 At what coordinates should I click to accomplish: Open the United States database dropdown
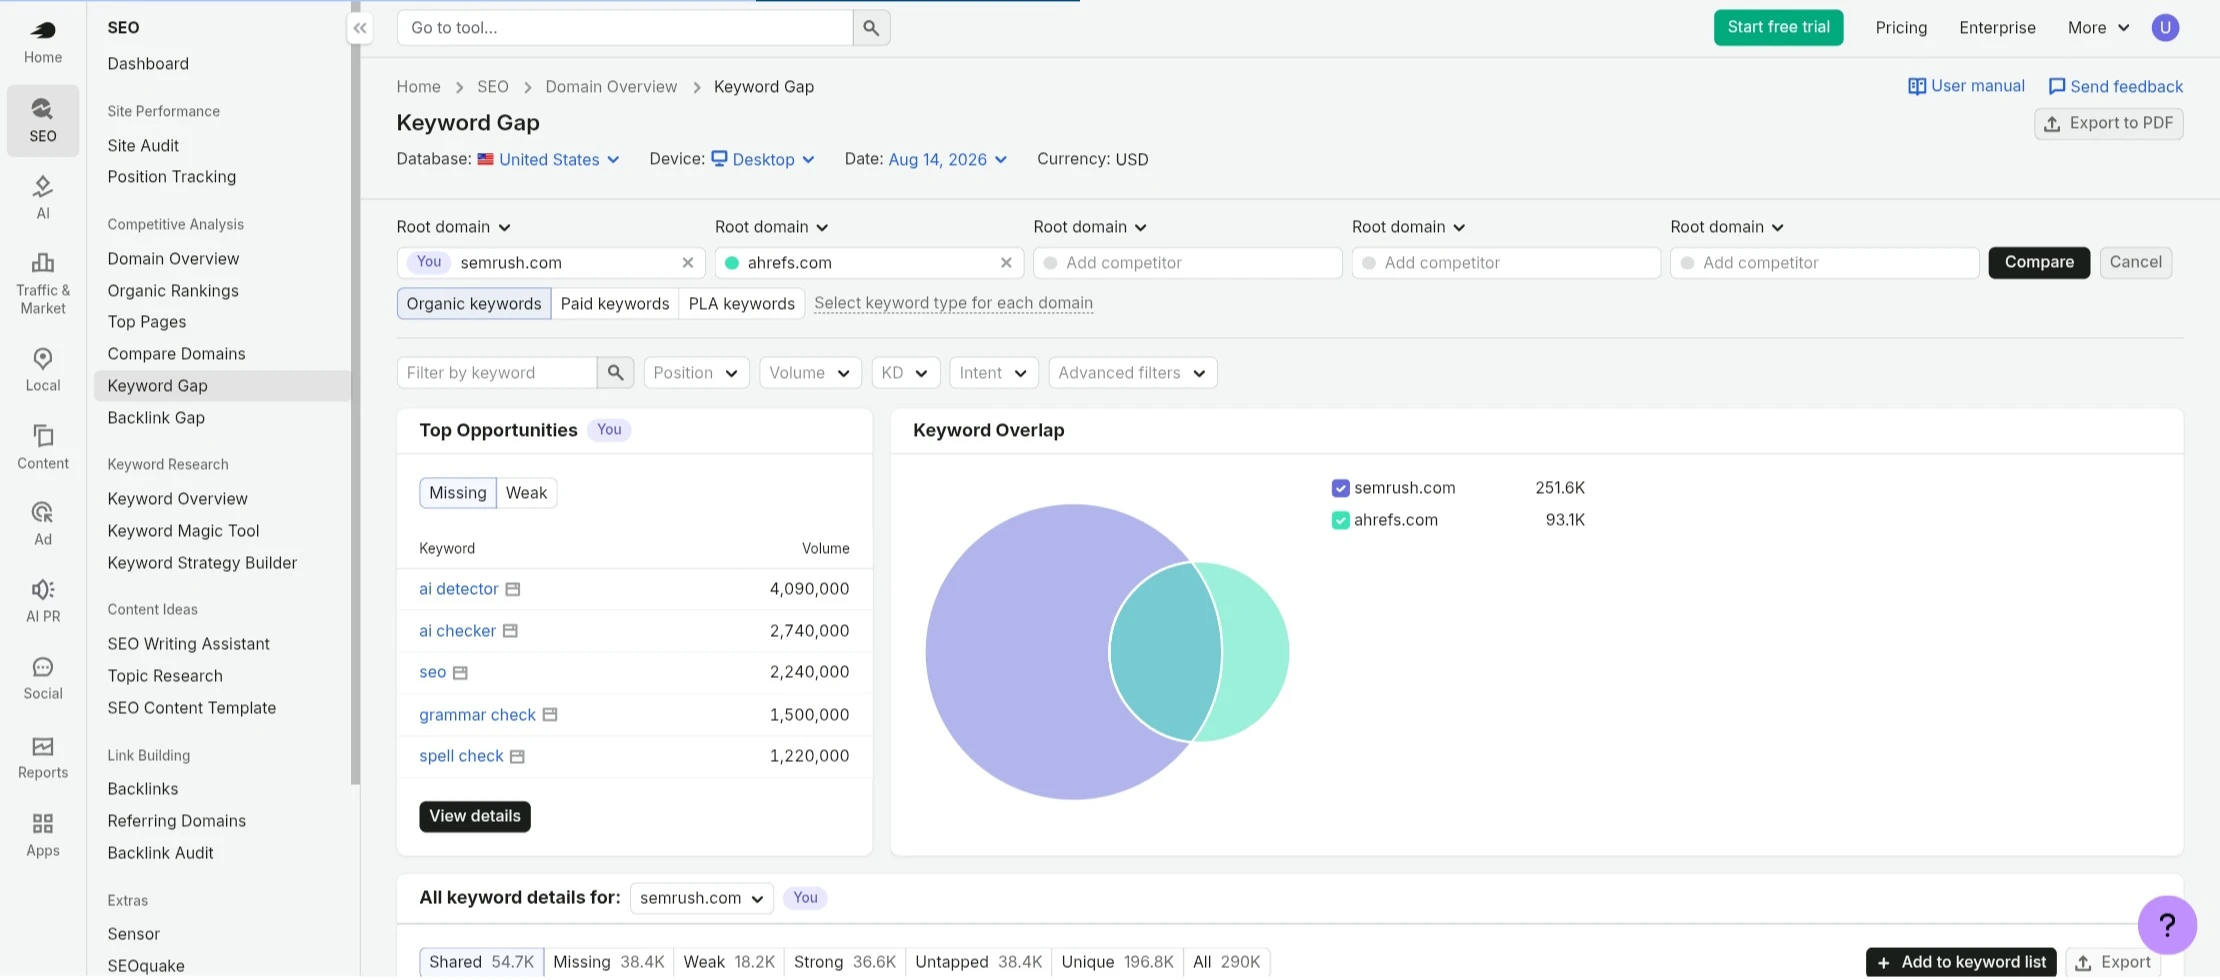549,160
